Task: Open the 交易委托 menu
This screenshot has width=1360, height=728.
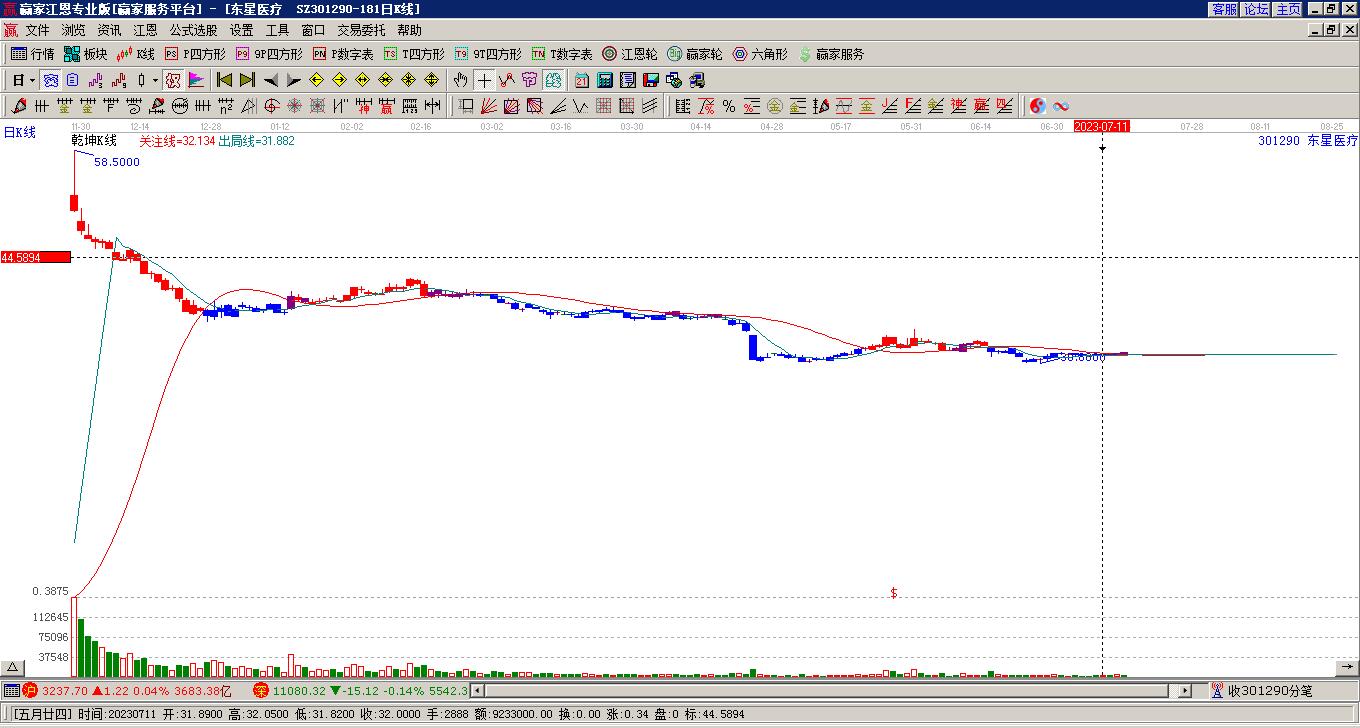Action: pyautogui.click(x=361, y=31)
